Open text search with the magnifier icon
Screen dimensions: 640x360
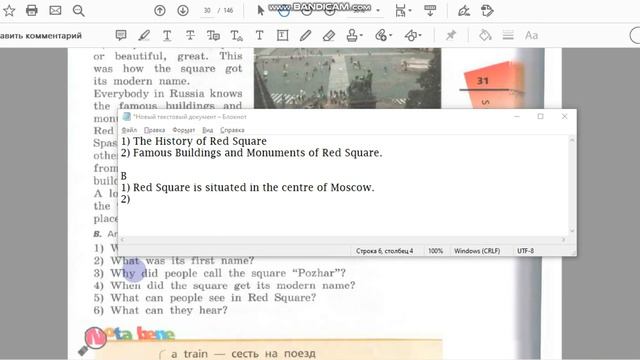78,11
